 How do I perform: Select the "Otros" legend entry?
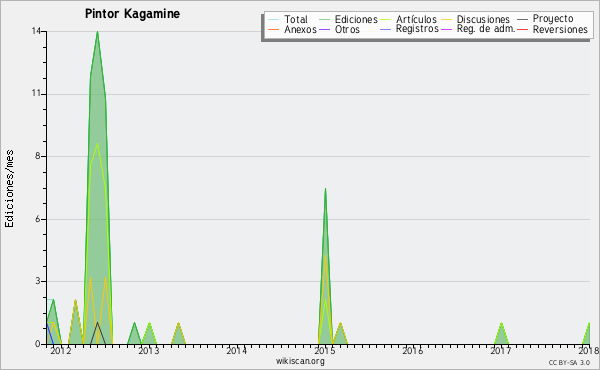[339, 29]
